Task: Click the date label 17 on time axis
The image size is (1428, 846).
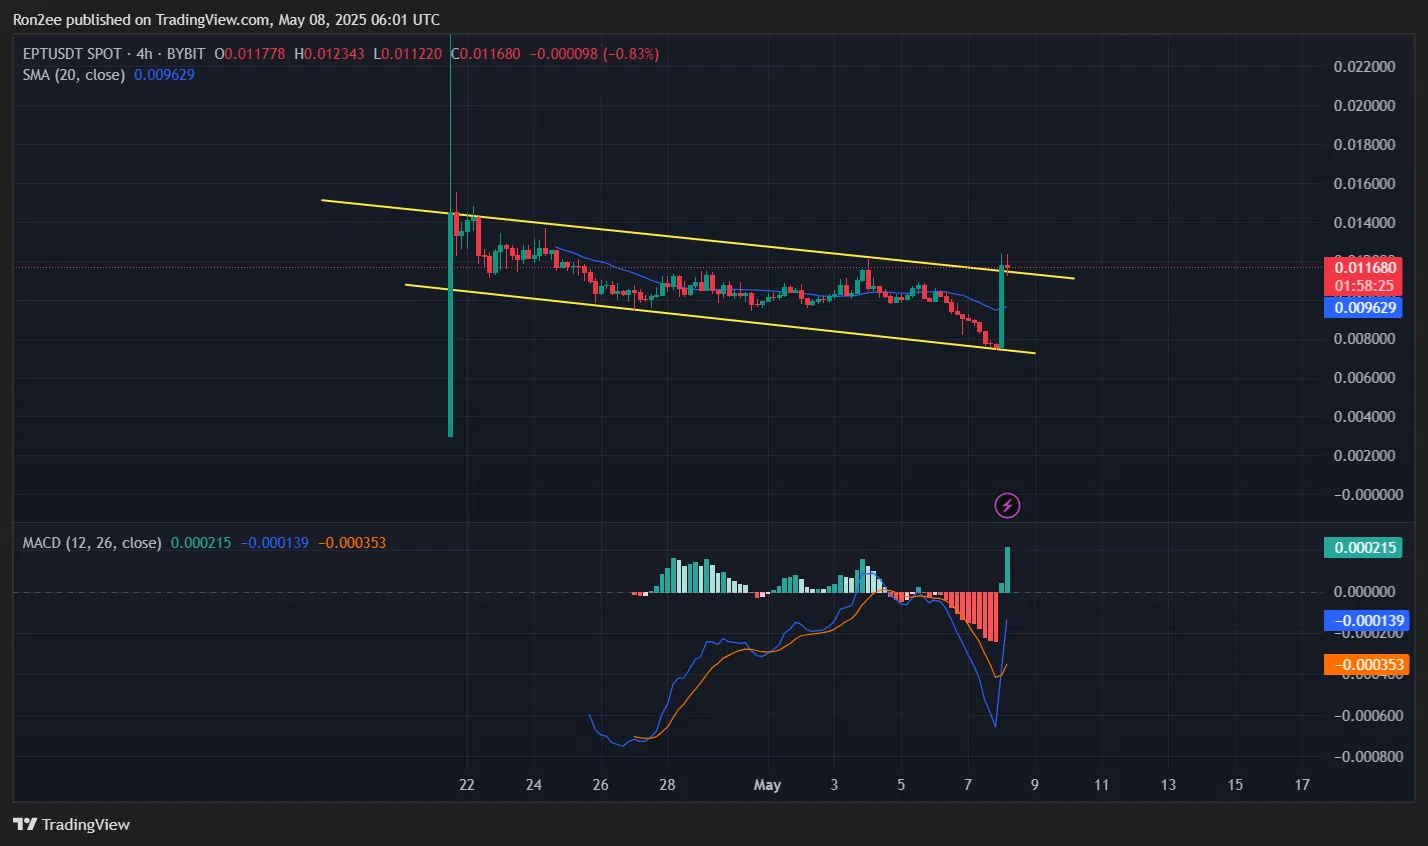Action: 1302,785
